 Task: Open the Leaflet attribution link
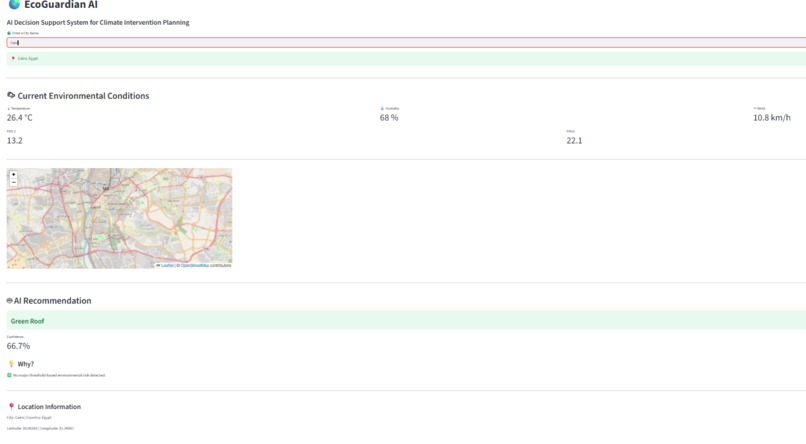click(x=167, y=266)
